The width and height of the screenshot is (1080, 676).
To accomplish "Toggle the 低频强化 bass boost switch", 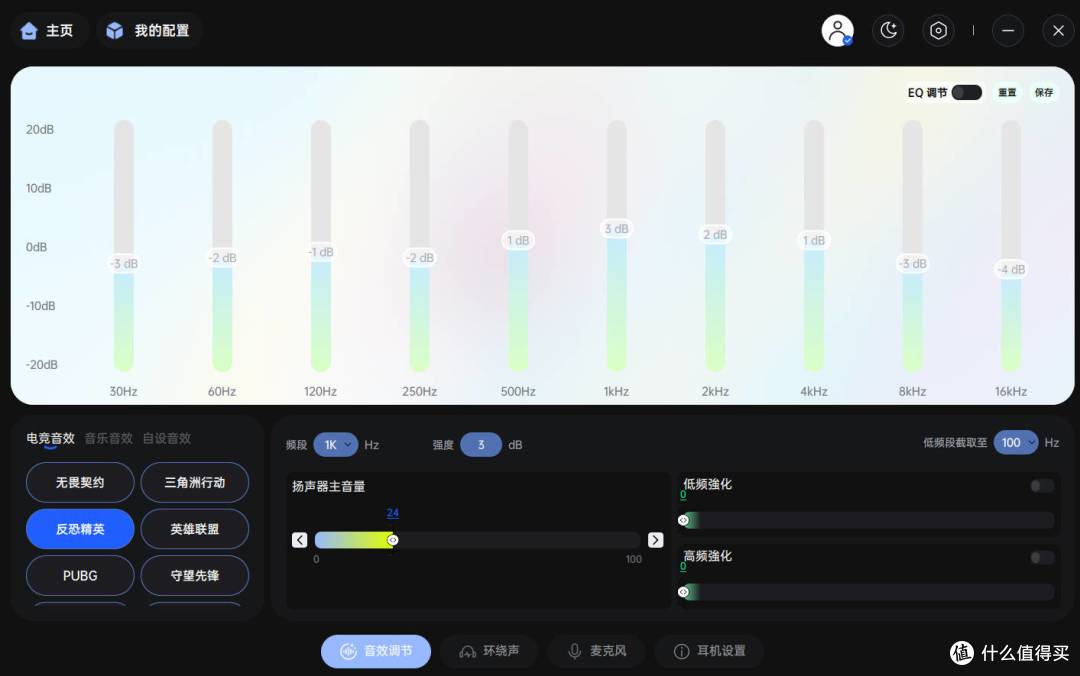I will coord(1042,486).
